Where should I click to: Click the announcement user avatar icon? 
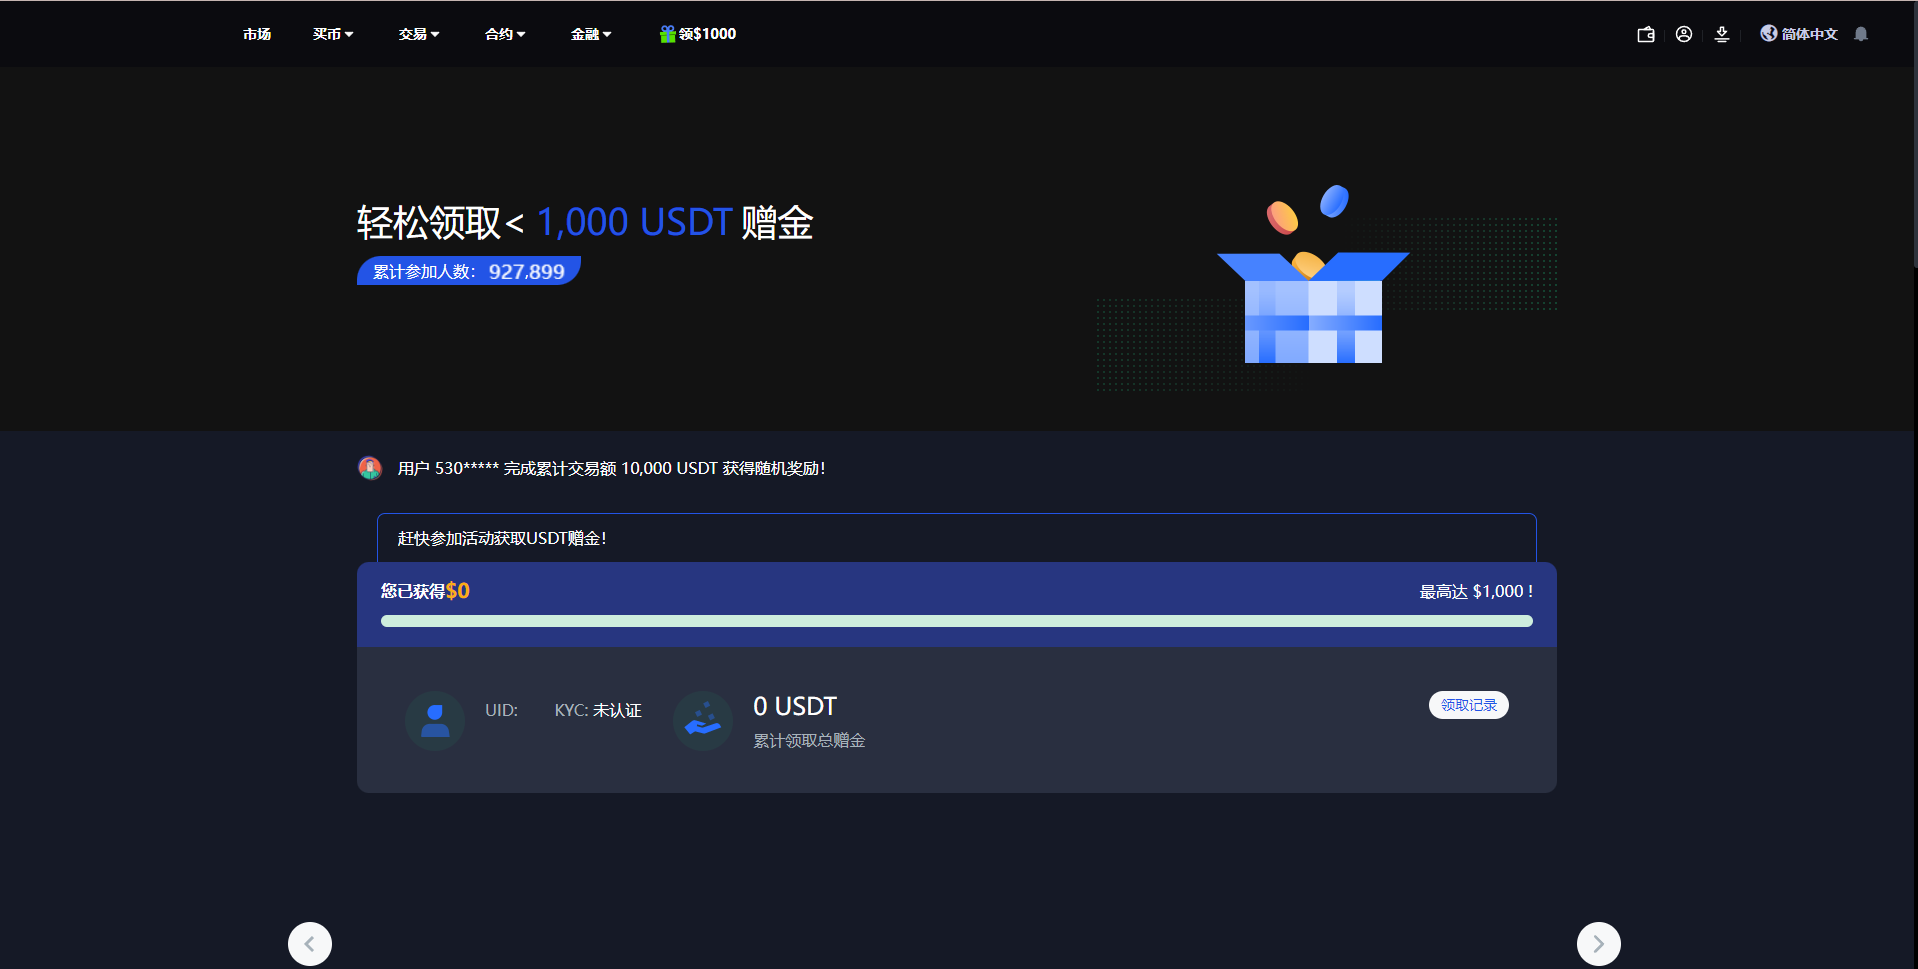(x=370, y=468)
